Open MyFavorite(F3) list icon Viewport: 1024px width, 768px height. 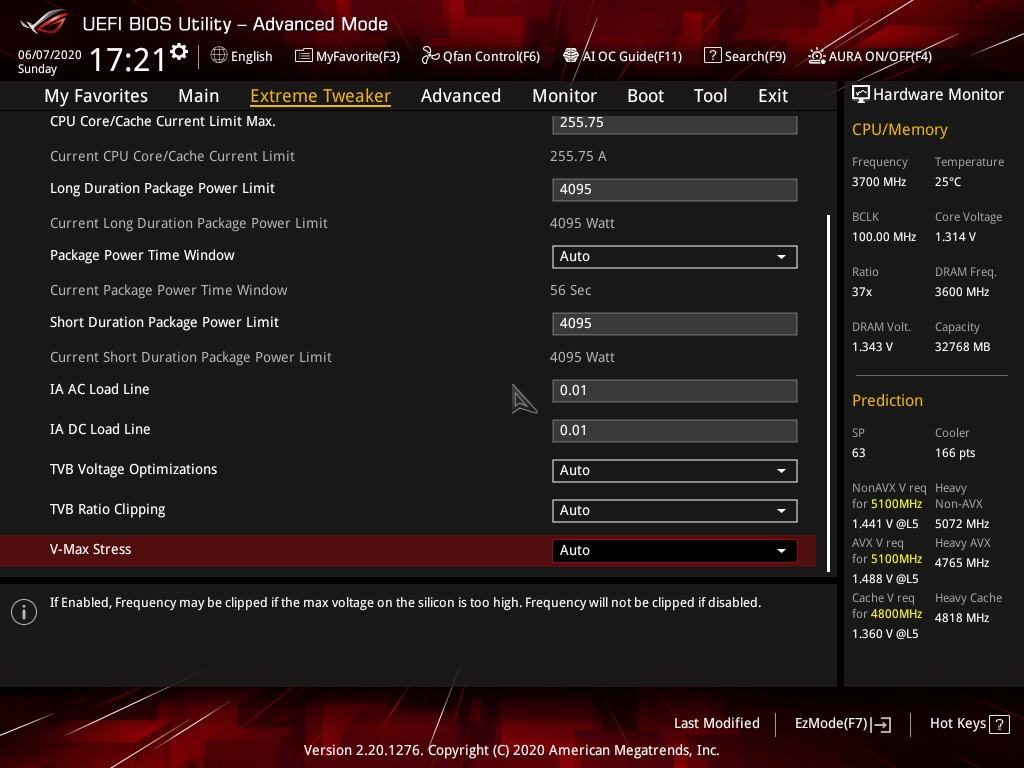click(303, 56)
